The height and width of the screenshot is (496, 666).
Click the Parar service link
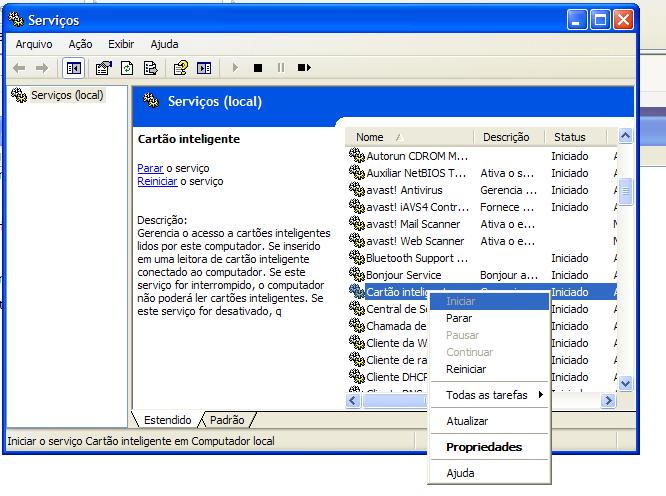[150, 168]
